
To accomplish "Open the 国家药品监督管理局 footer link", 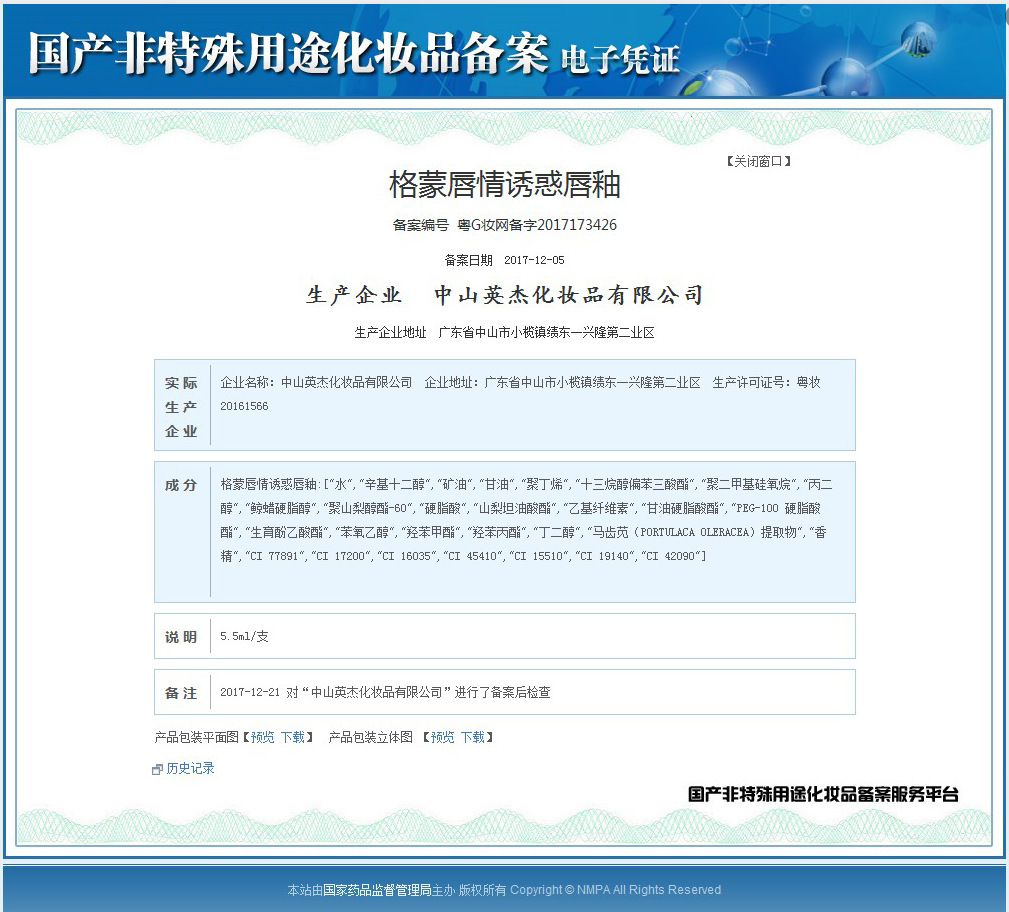I will pos(376,889).
